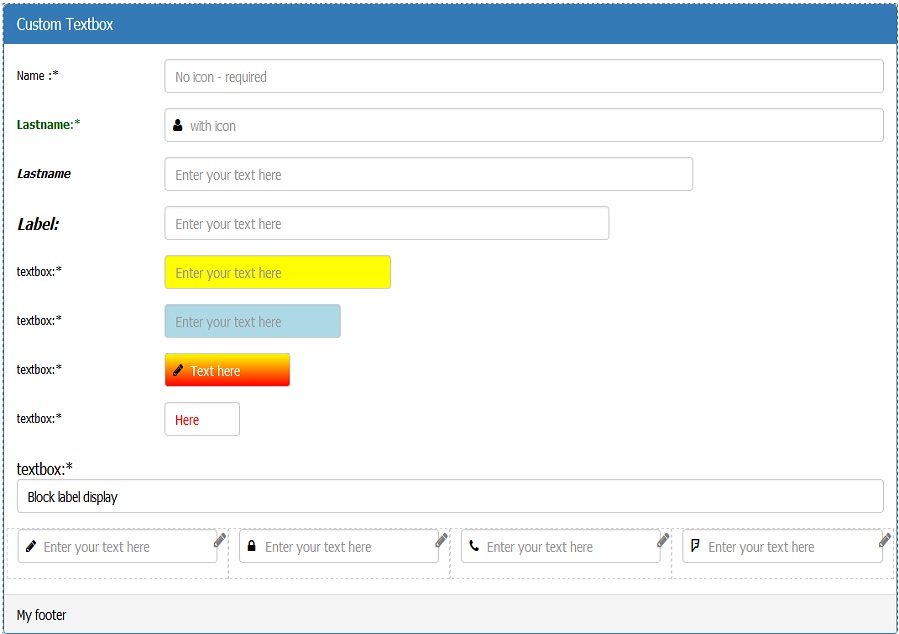
Task: Click the textbox next to the Label heading
Action: coord(386,222)
